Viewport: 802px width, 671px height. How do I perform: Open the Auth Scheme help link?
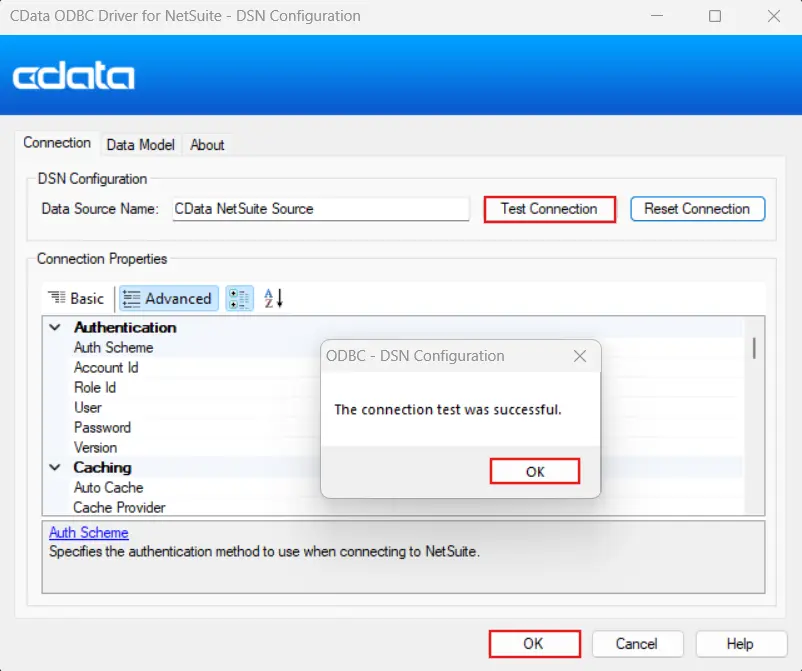(x=88, y=532)
